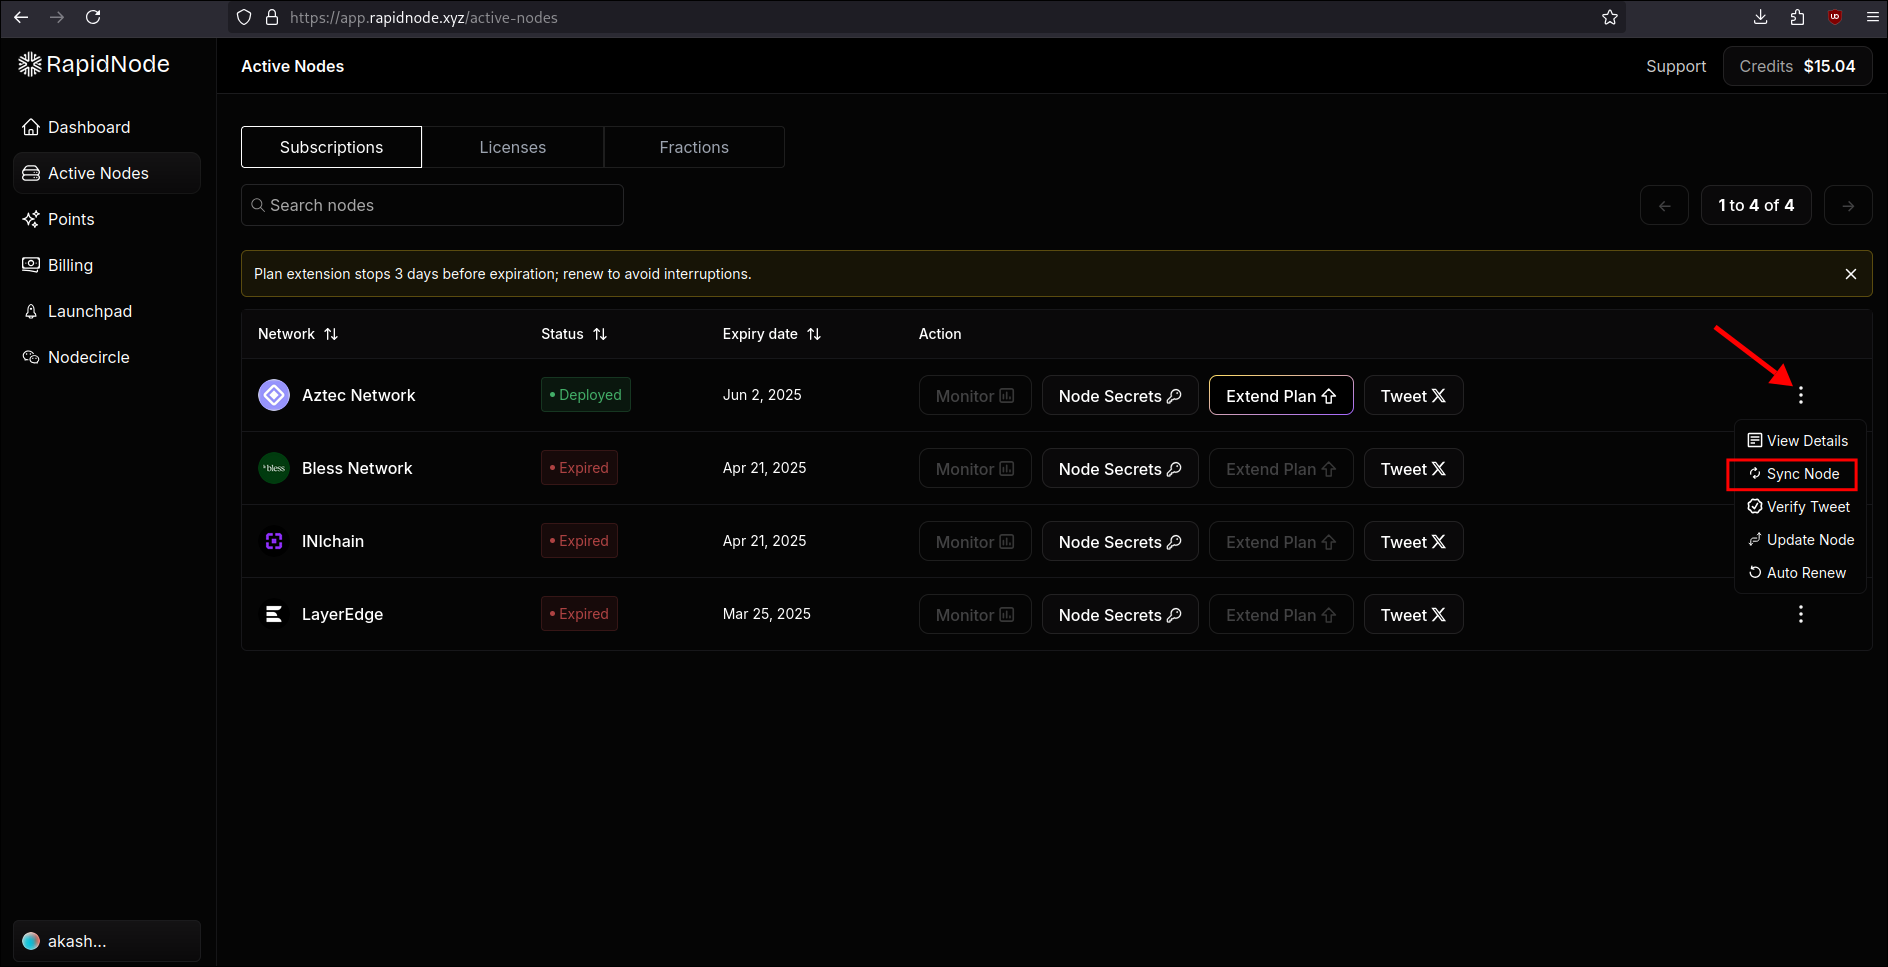The width and height of the screenshot is (1888, 967).
Task: Open the browser extensions menu
Action: point(1798,17)
